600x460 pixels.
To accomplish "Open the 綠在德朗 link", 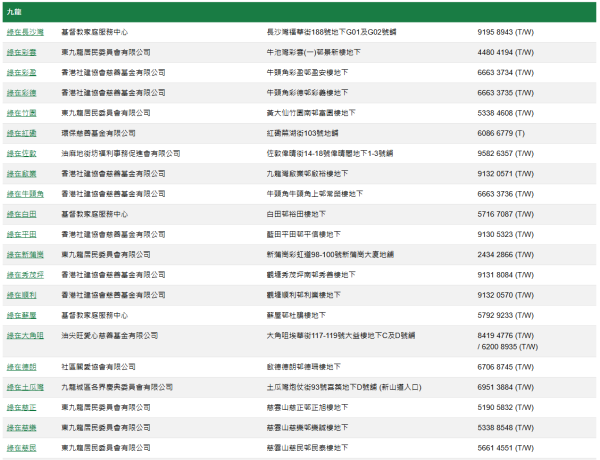I will (21, 367).
